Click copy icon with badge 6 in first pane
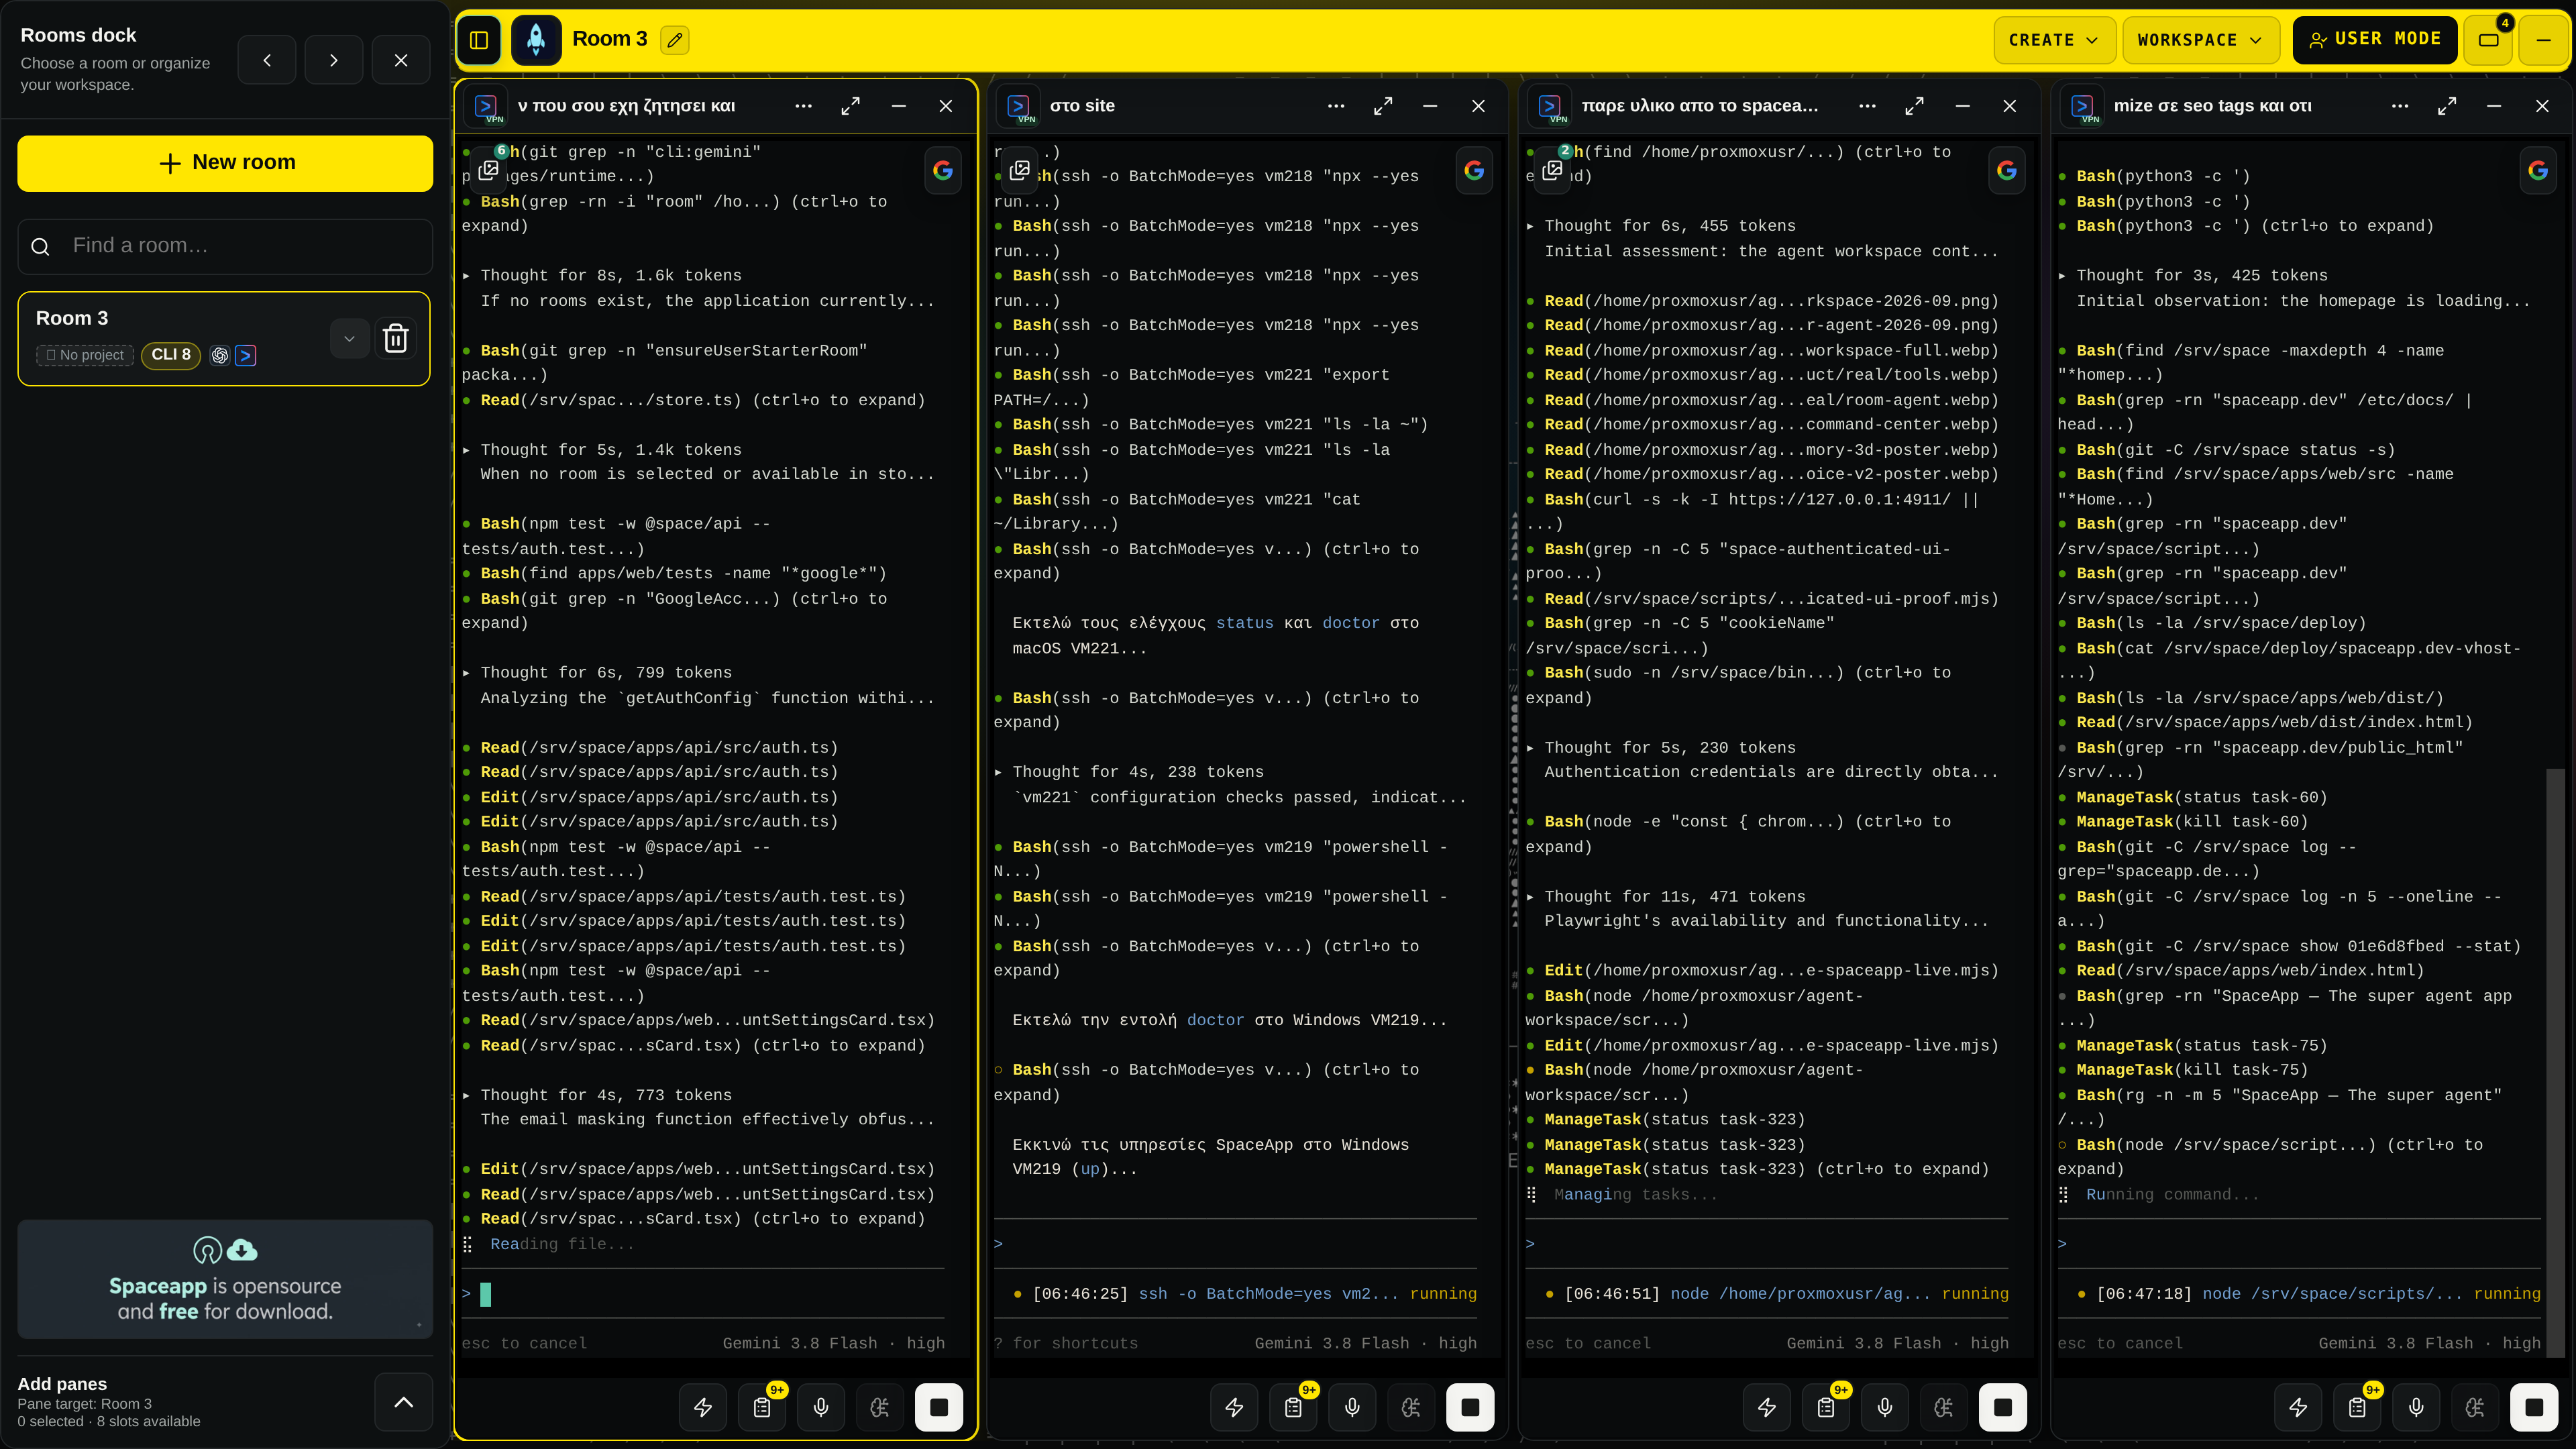2576x1449 pixels. pyautogui.click(x=489, y=170)
